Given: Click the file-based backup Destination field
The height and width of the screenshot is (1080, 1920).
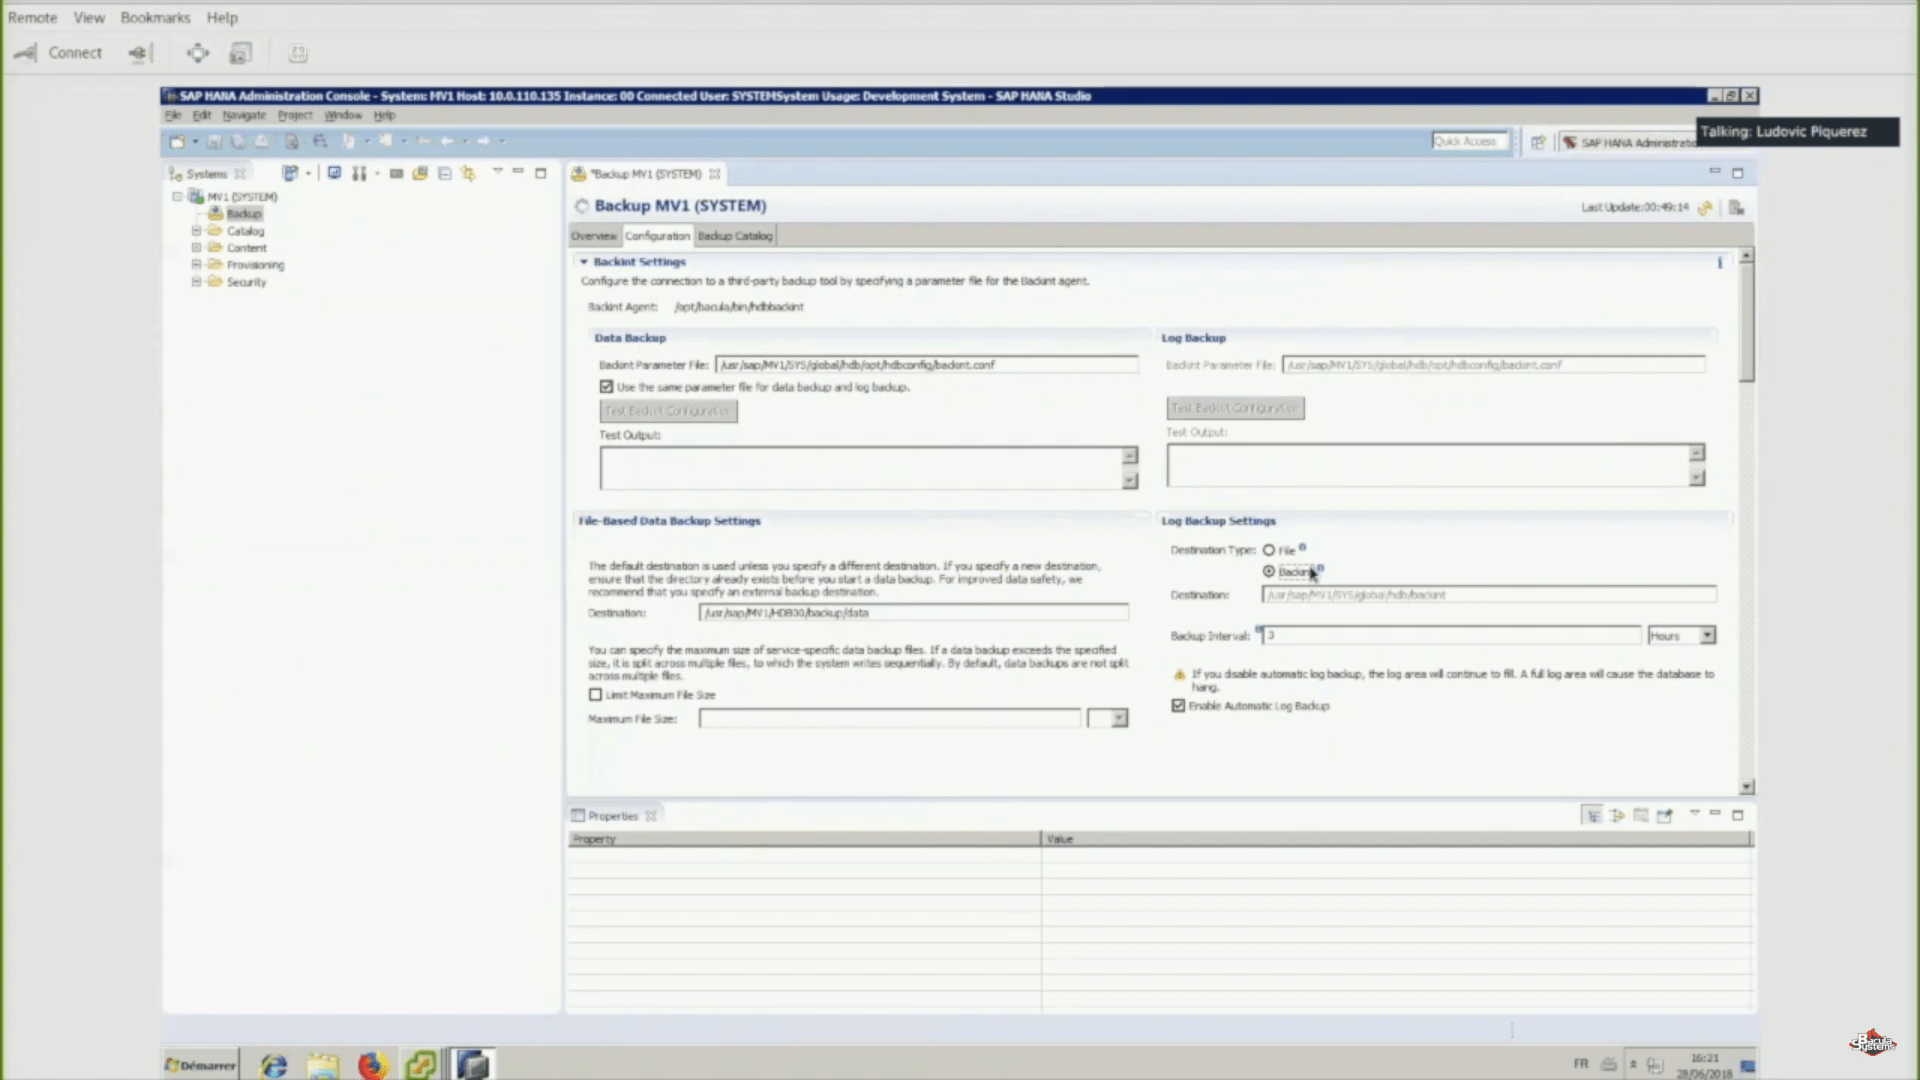Looking at the screenshot, I should point(914,613).
